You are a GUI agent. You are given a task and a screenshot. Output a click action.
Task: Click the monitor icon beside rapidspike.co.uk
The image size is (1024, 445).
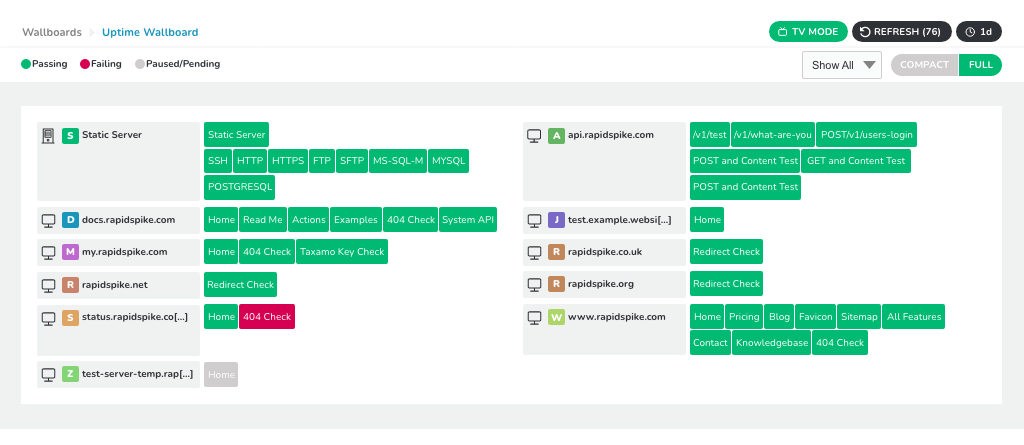click(534, 252)
